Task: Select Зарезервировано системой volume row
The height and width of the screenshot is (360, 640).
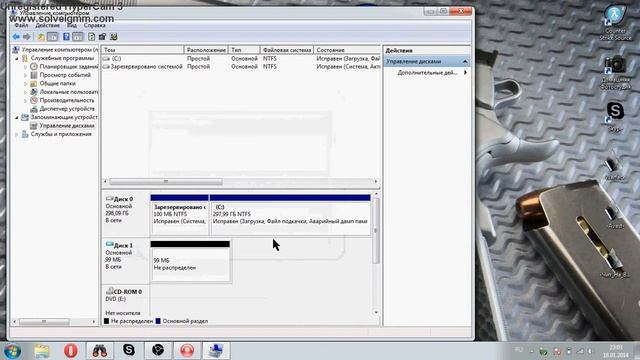Action: coord(241,67)
